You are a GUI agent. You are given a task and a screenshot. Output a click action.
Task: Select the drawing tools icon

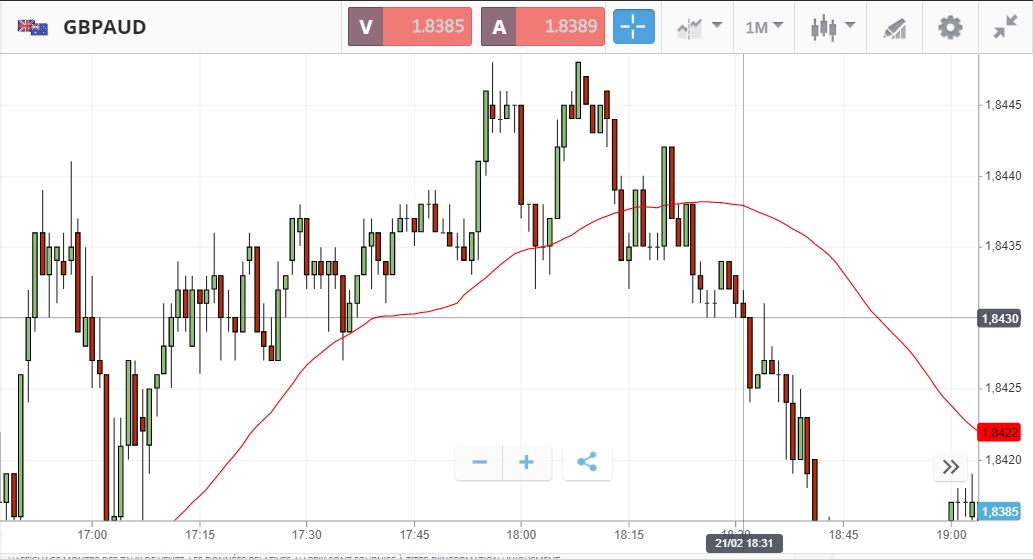[x=895, y=28]
